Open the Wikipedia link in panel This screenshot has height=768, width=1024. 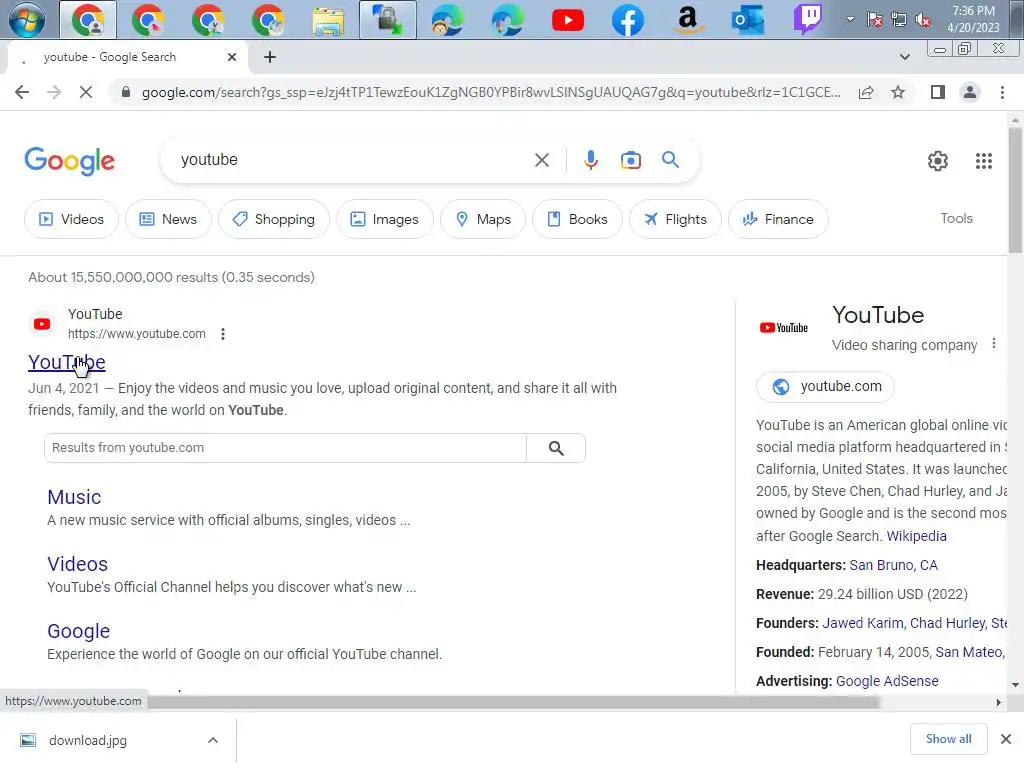916,536
